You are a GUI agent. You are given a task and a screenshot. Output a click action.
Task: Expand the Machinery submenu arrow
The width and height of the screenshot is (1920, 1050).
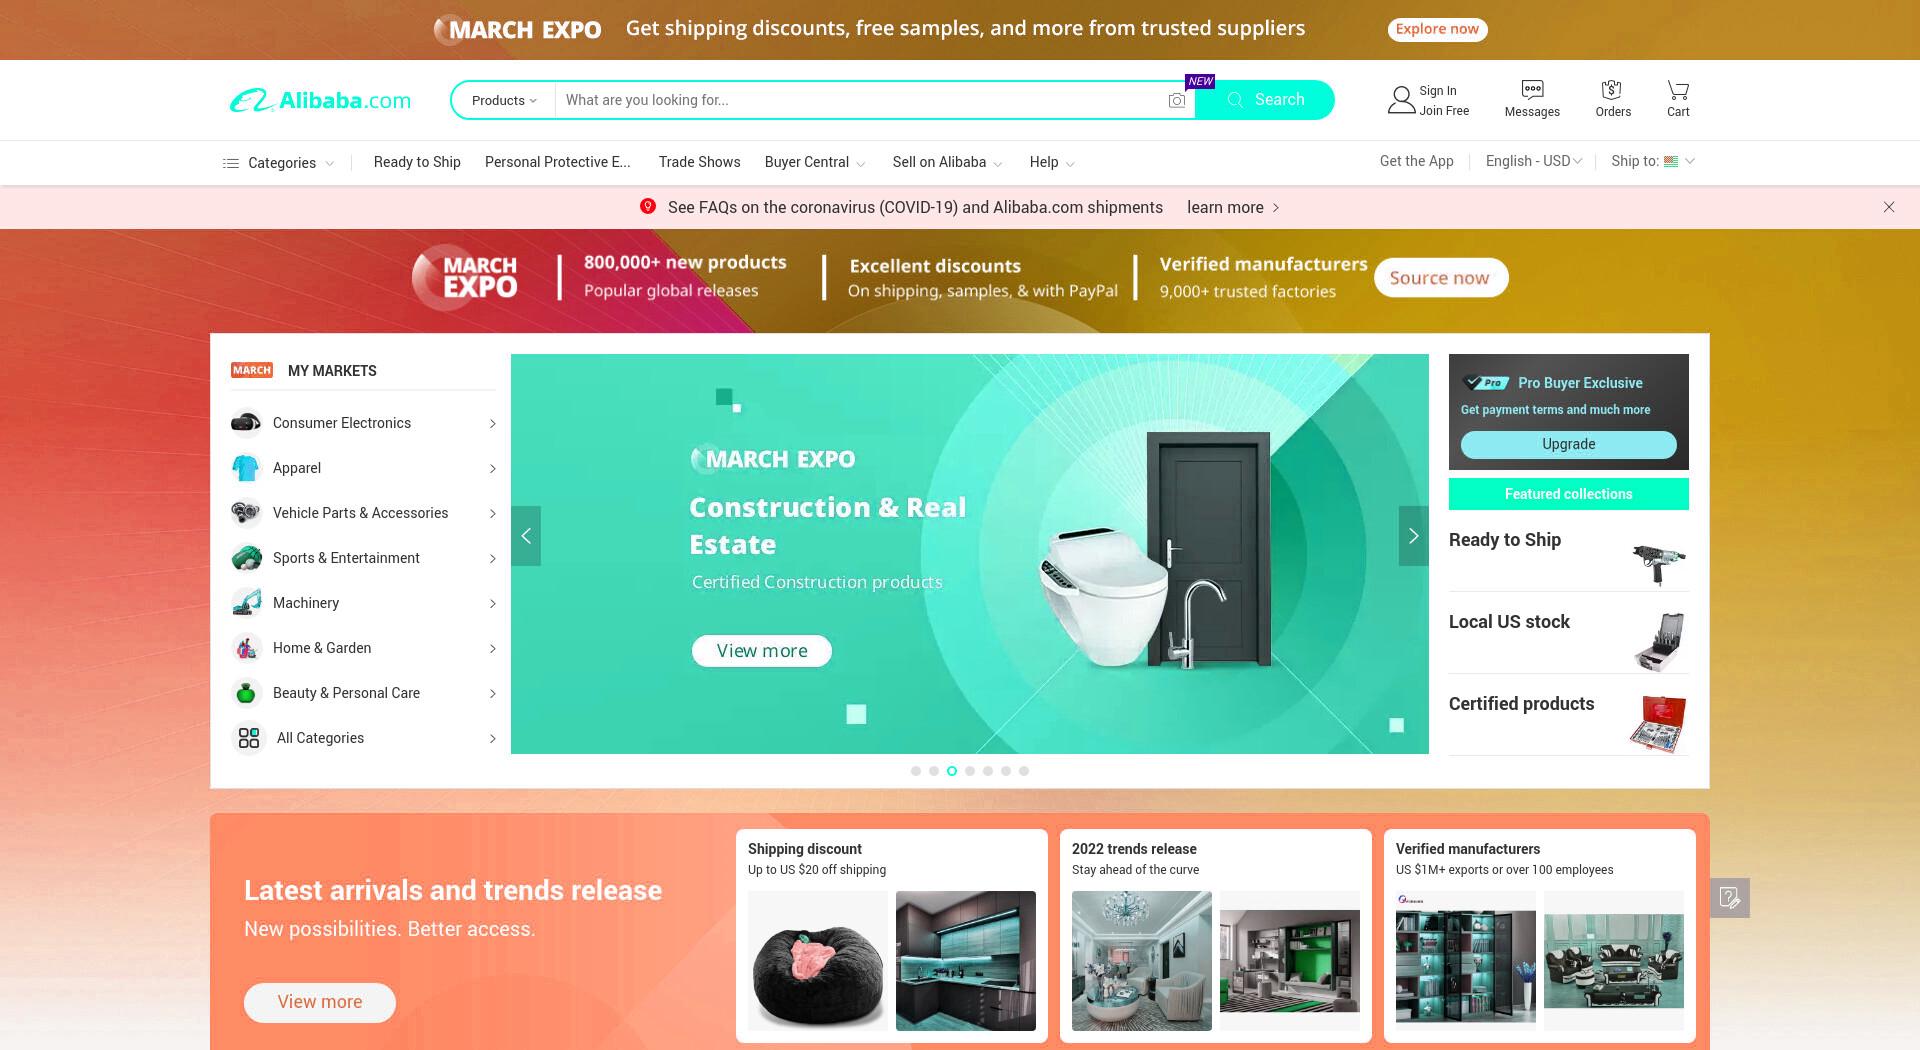pyautogui.click(x=492, y=604)
